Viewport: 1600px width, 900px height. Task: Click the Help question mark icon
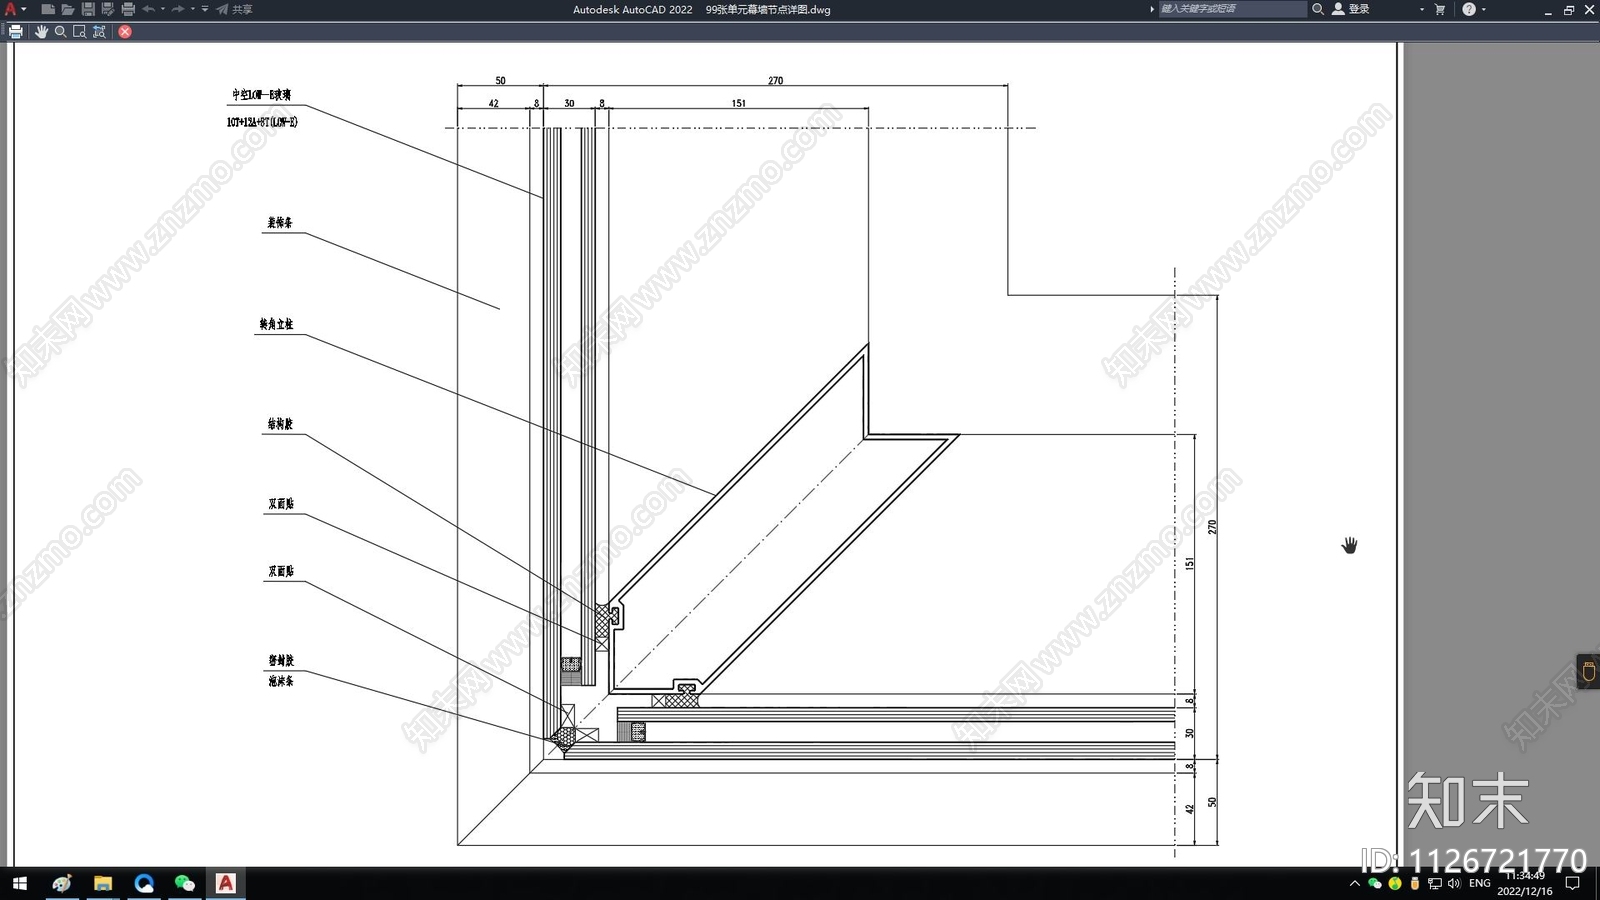(x=1469, y=9)
